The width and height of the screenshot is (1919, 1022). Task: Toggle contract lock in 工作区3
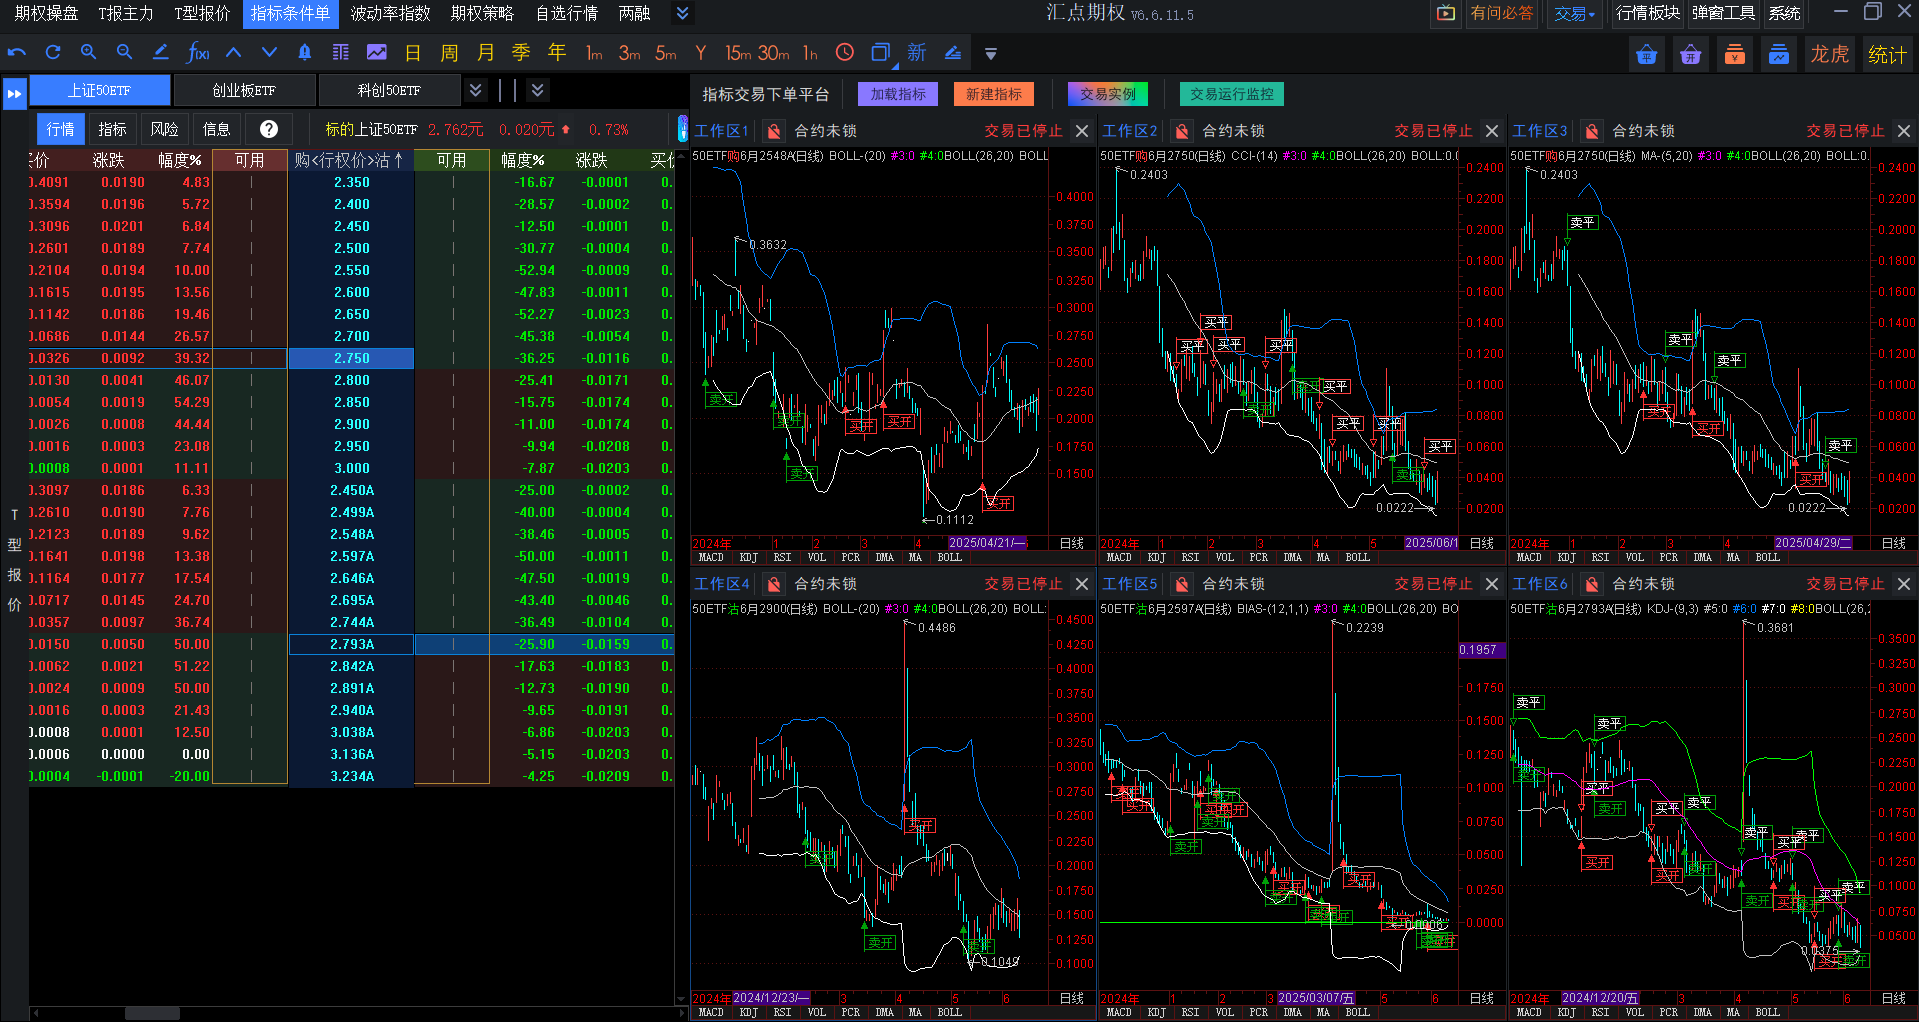pyautogui.click(x=1592, y=131)
